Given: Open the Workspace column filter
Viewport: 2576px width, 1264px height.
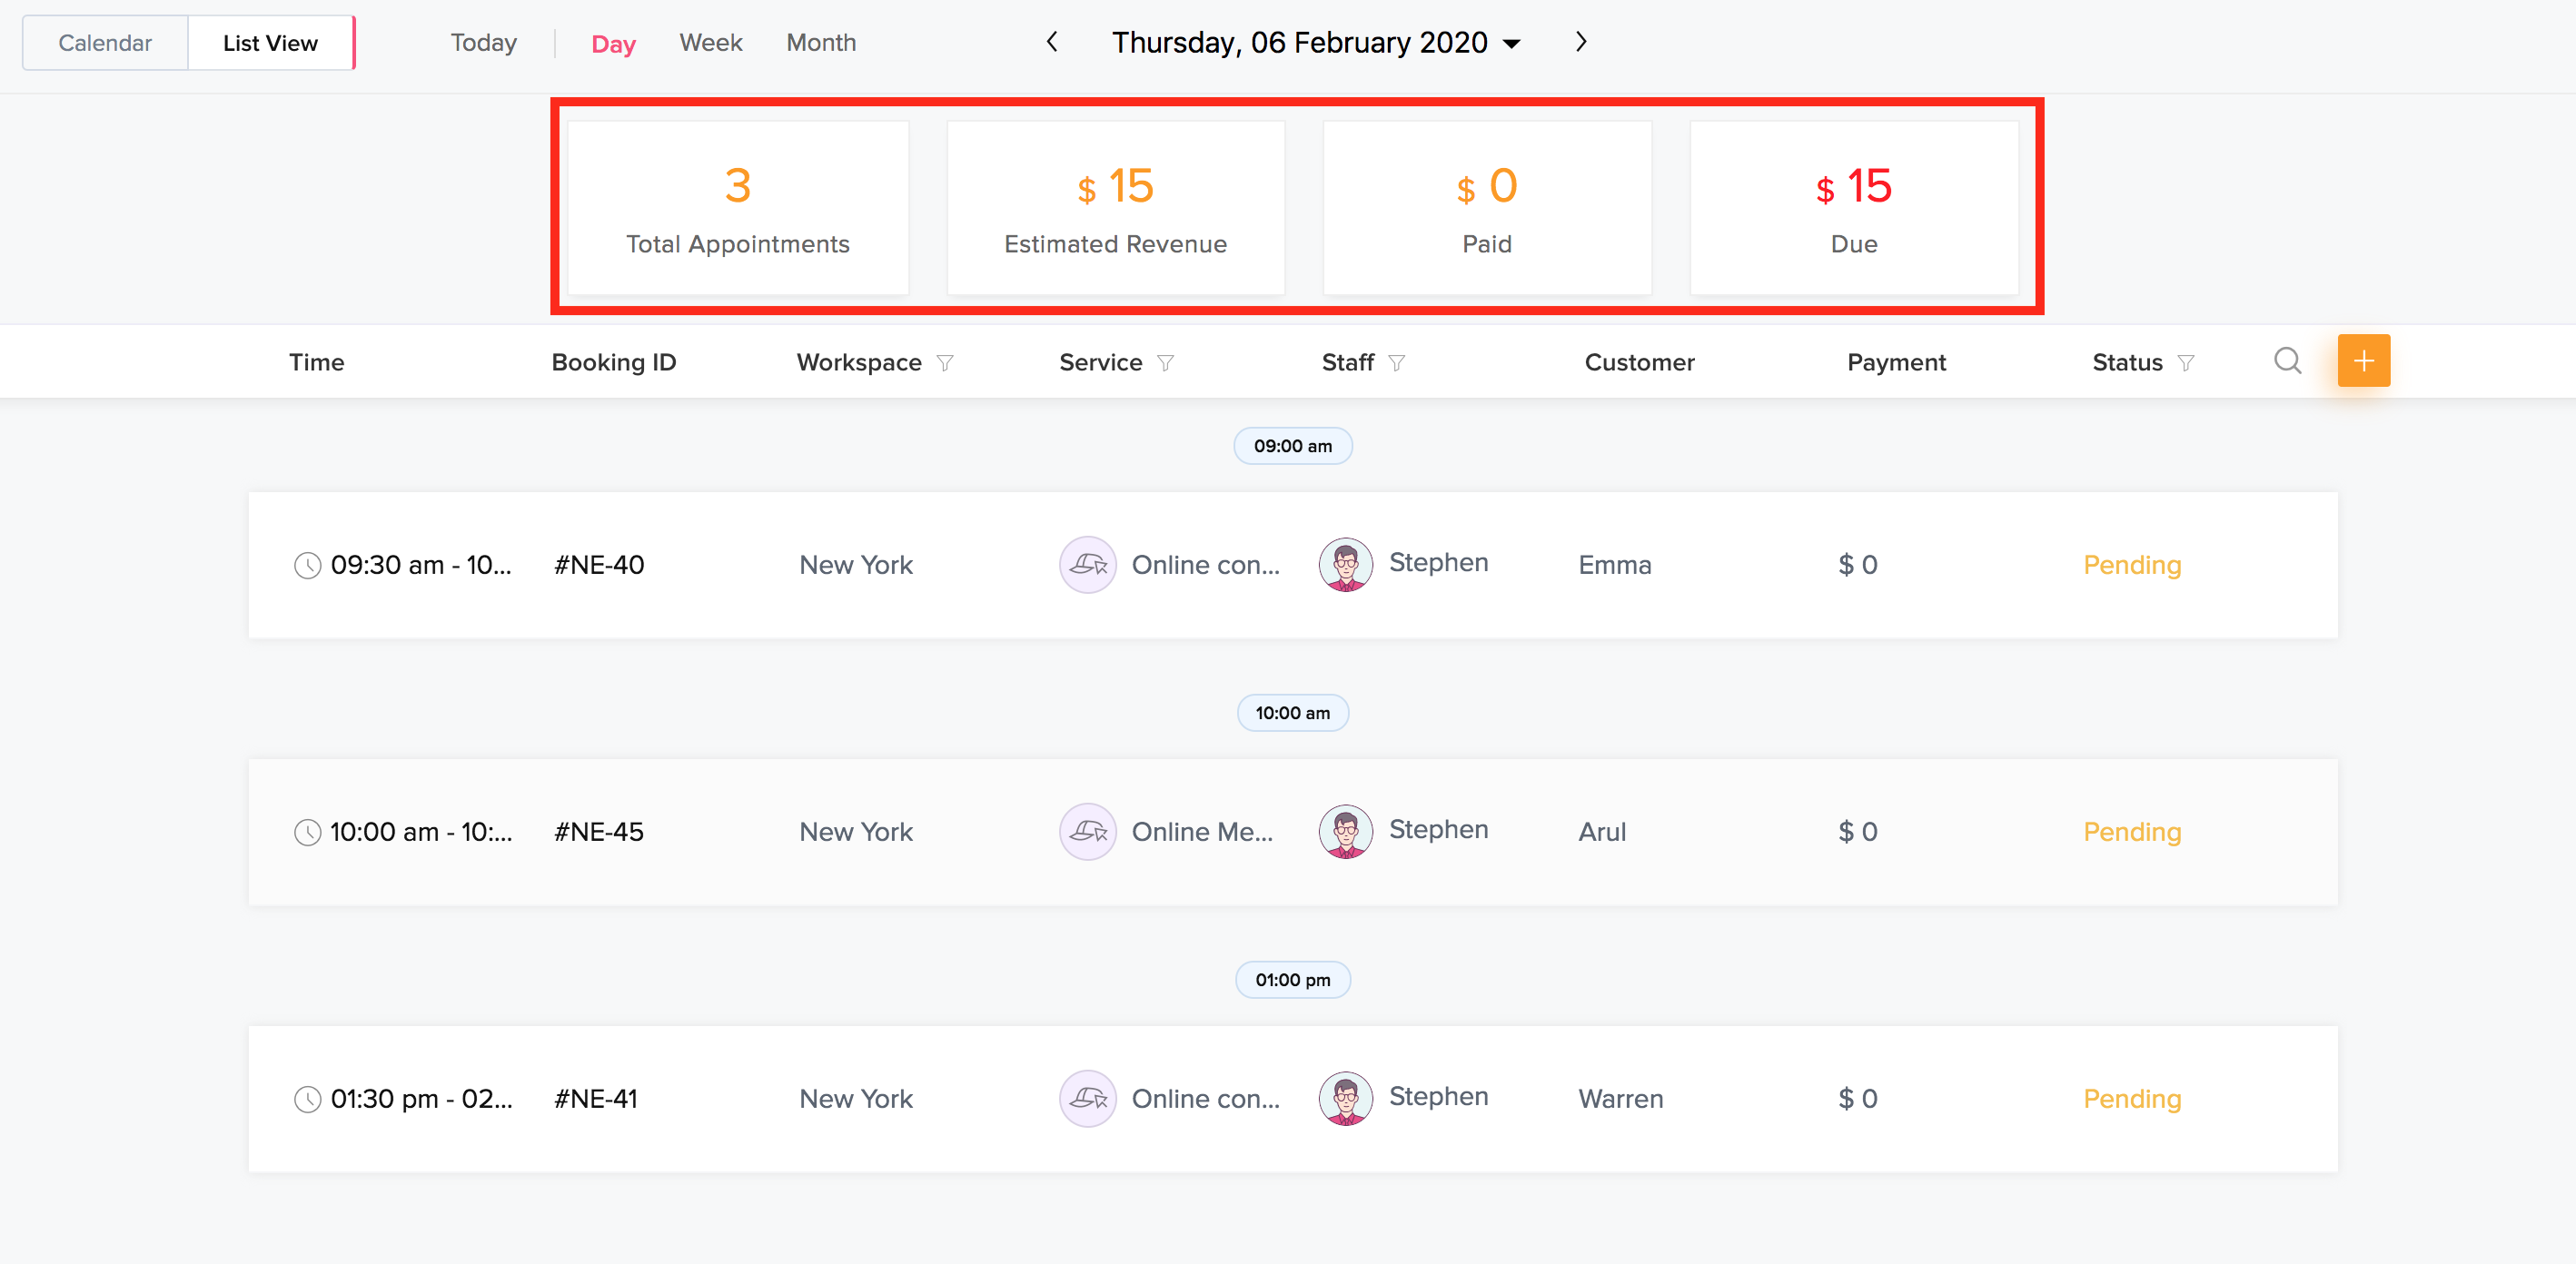Looking at the screenshot, I should click(945, 363).
